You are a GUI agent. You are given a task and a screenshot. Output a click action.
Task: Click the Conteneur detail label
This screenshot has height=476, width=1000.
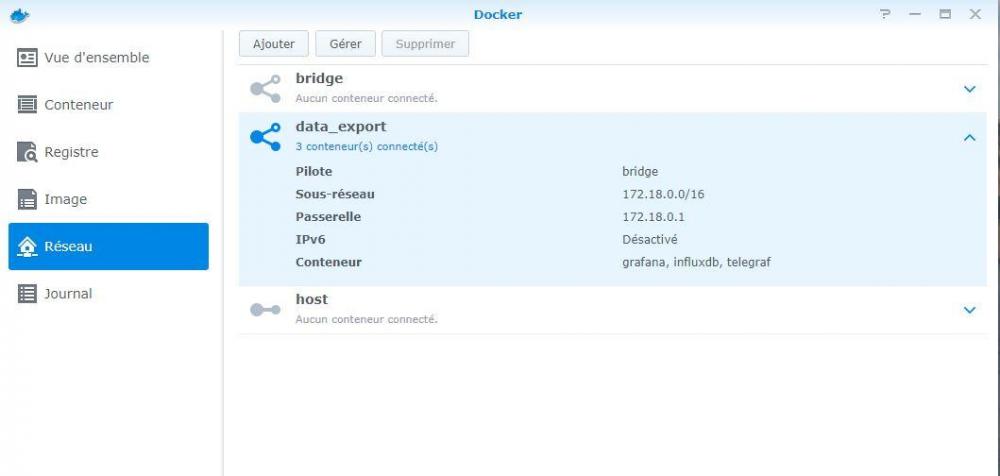pyautogui.click(x=328, y=262)
